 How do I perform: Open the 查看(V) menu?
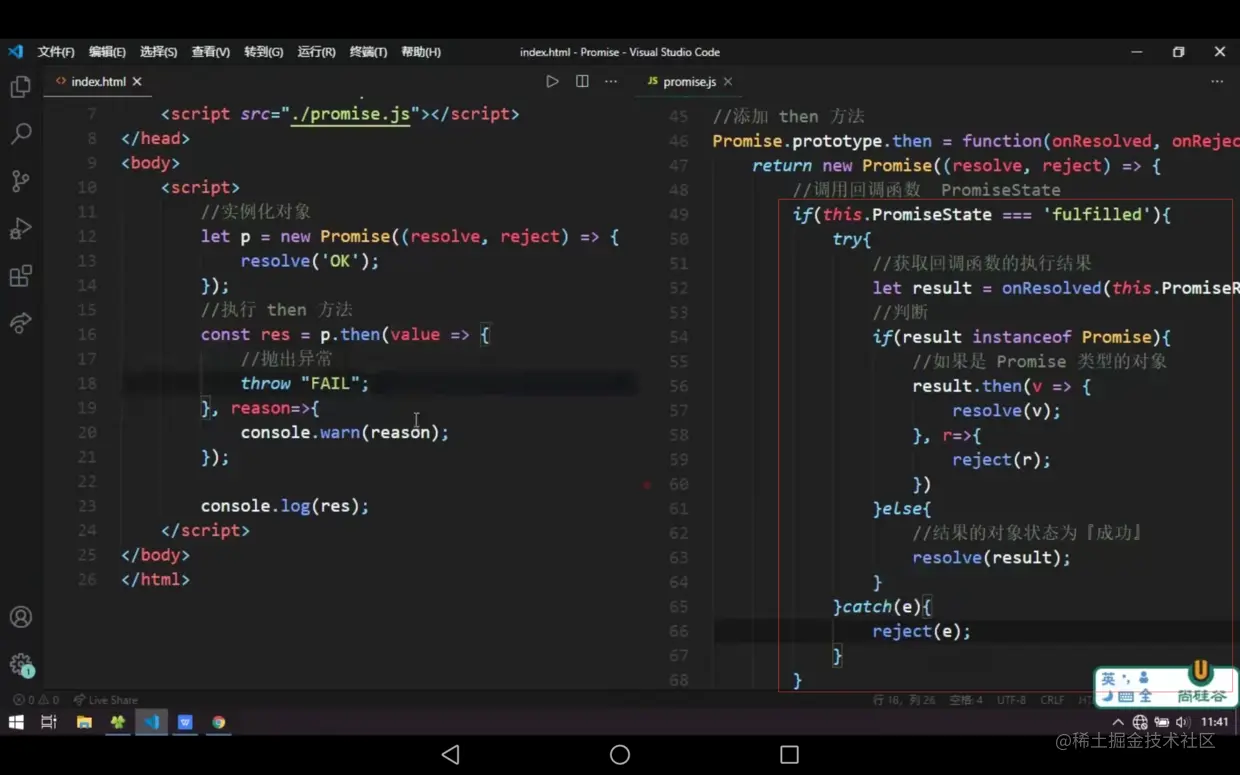point(210,52)
